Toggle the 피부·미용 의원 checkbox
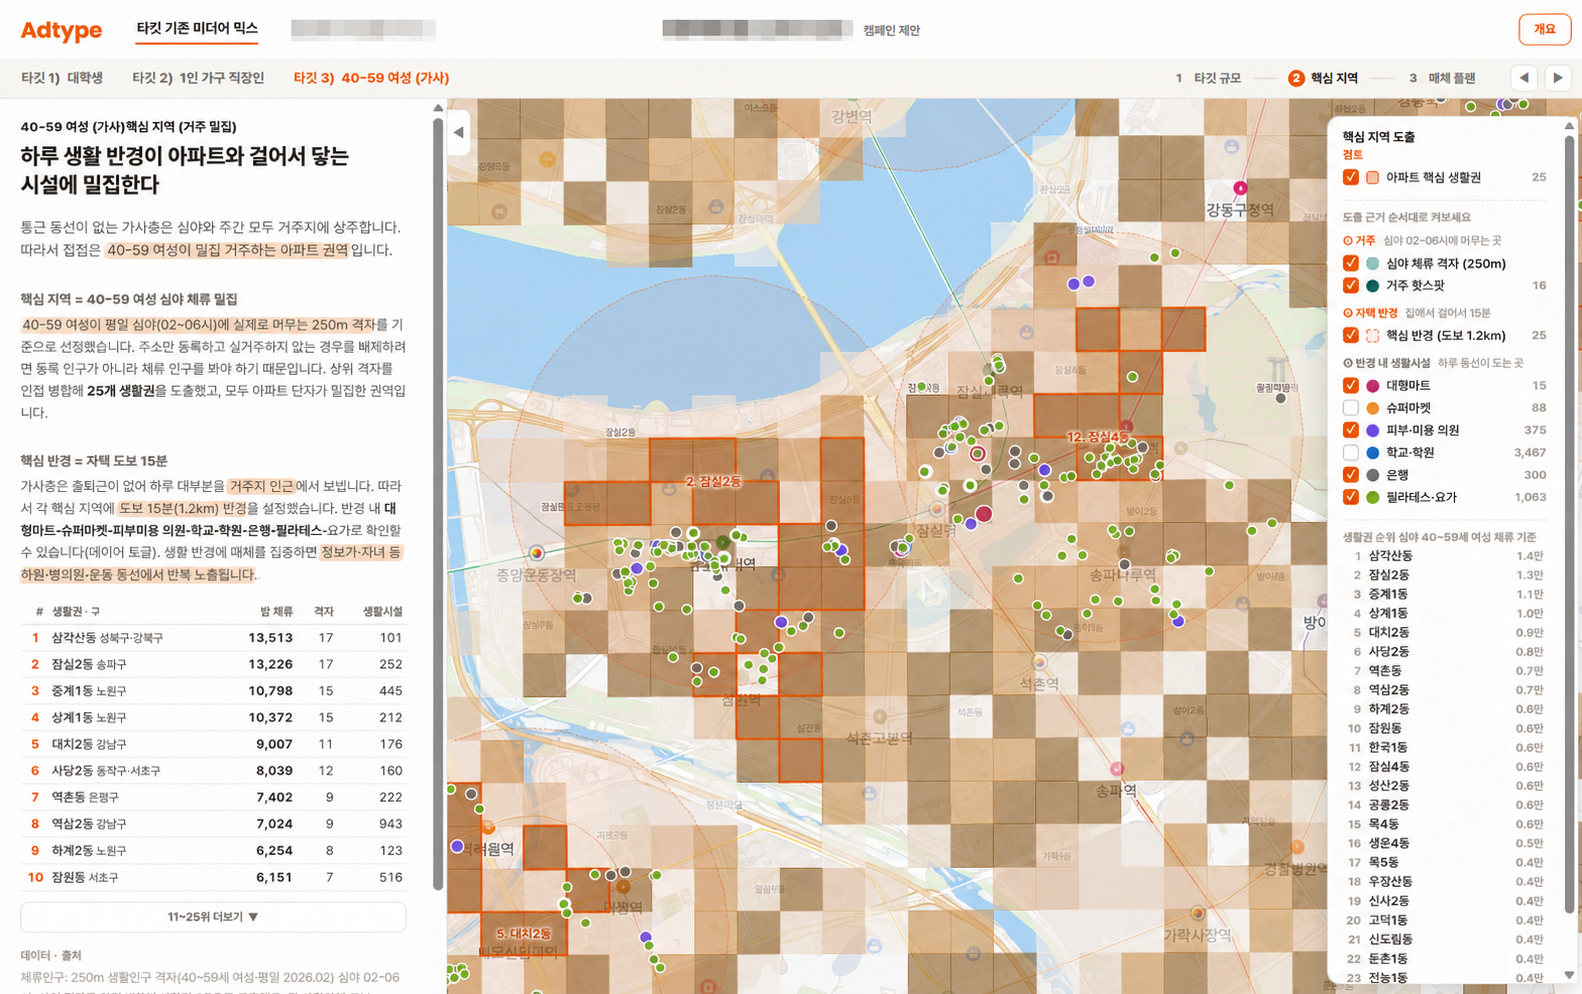The width and height of the screenshot is (1582, 994). pos(1351,430)
